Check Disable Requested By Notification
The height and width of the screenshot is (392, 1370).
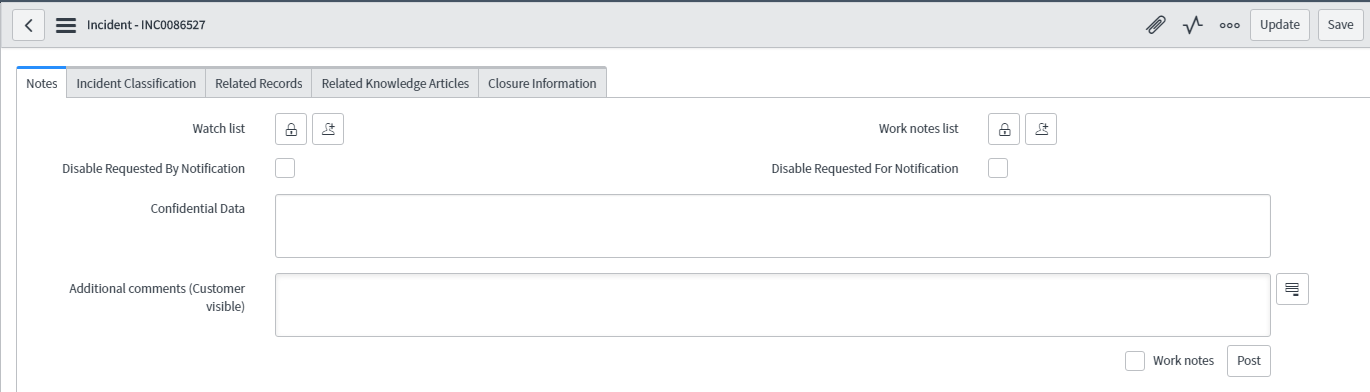285,168
